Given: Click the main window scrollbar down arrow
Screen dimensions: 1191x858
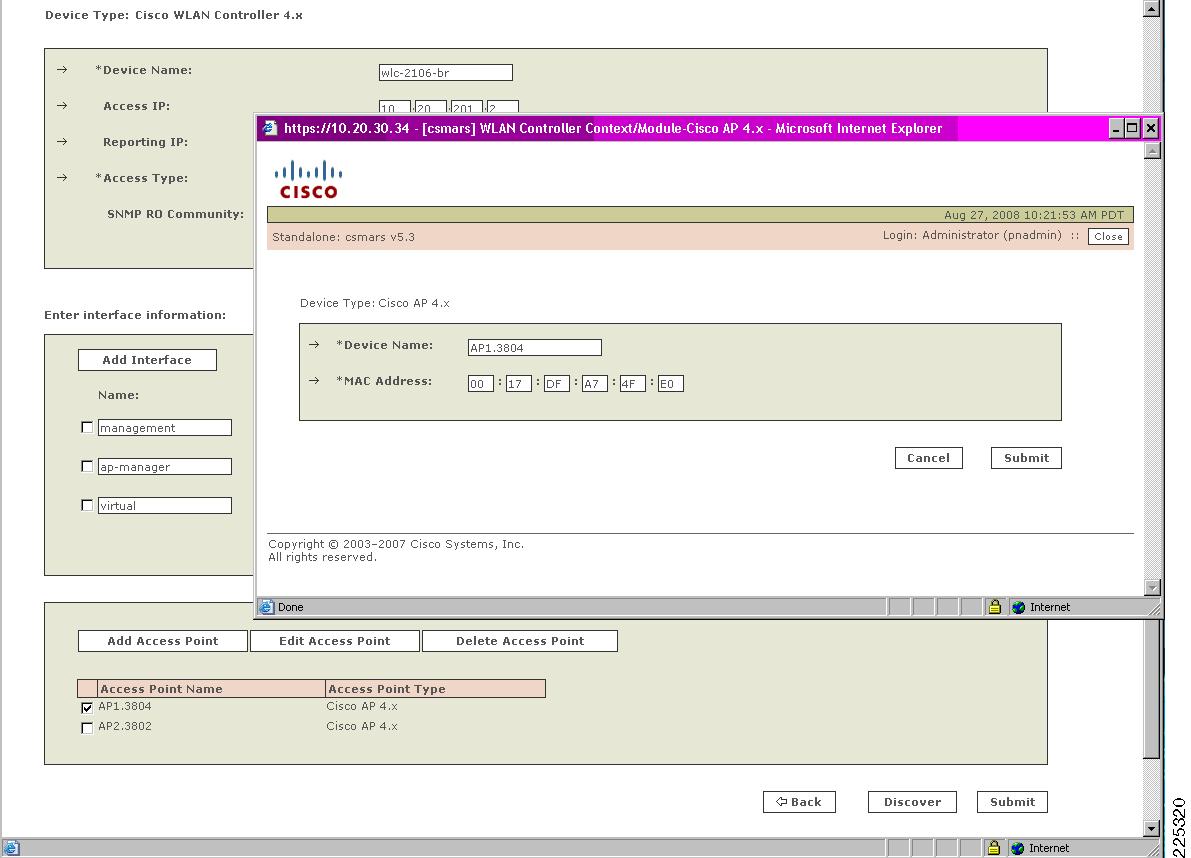Looking at the screenshot, I should tap(1152, 829).
